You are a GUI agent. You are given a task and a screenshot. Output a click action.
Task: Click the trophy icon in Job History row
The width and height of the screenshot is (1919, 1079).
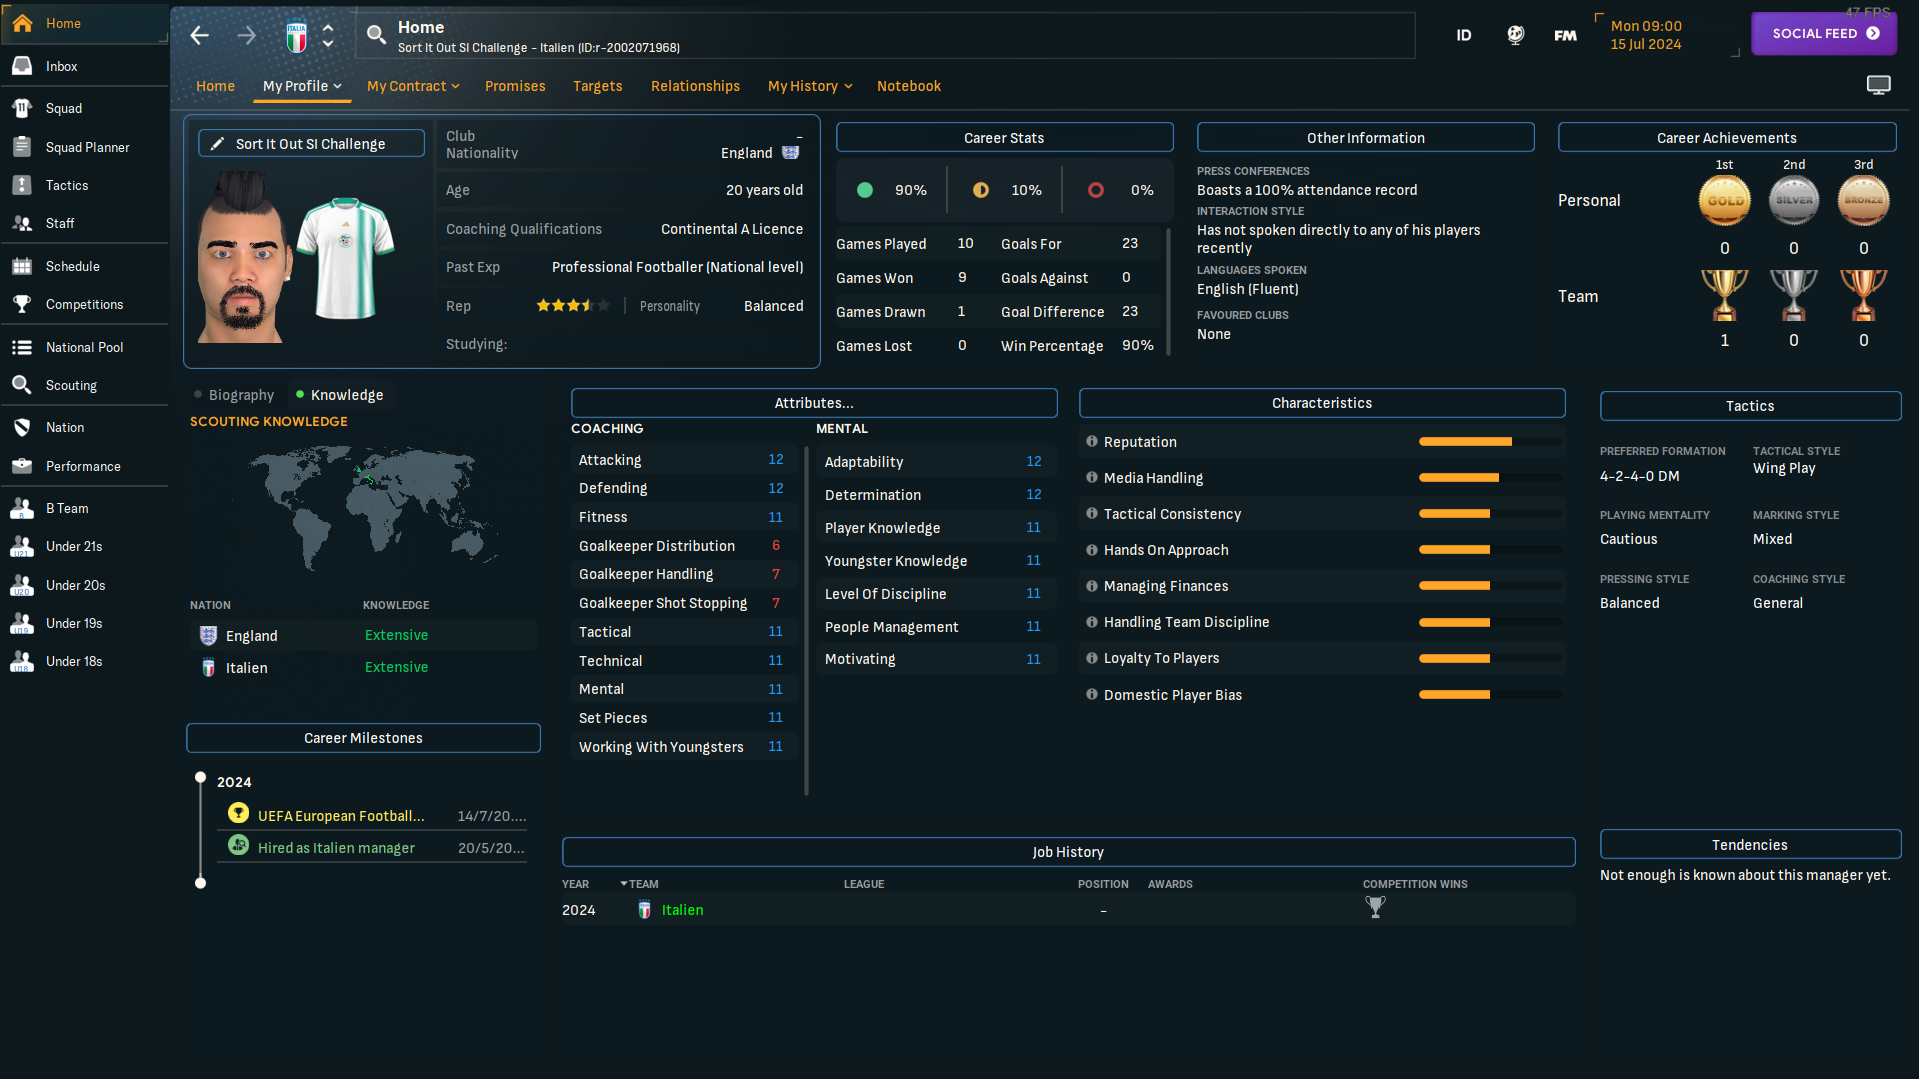pyautogui.click(x=1376, y=907)
